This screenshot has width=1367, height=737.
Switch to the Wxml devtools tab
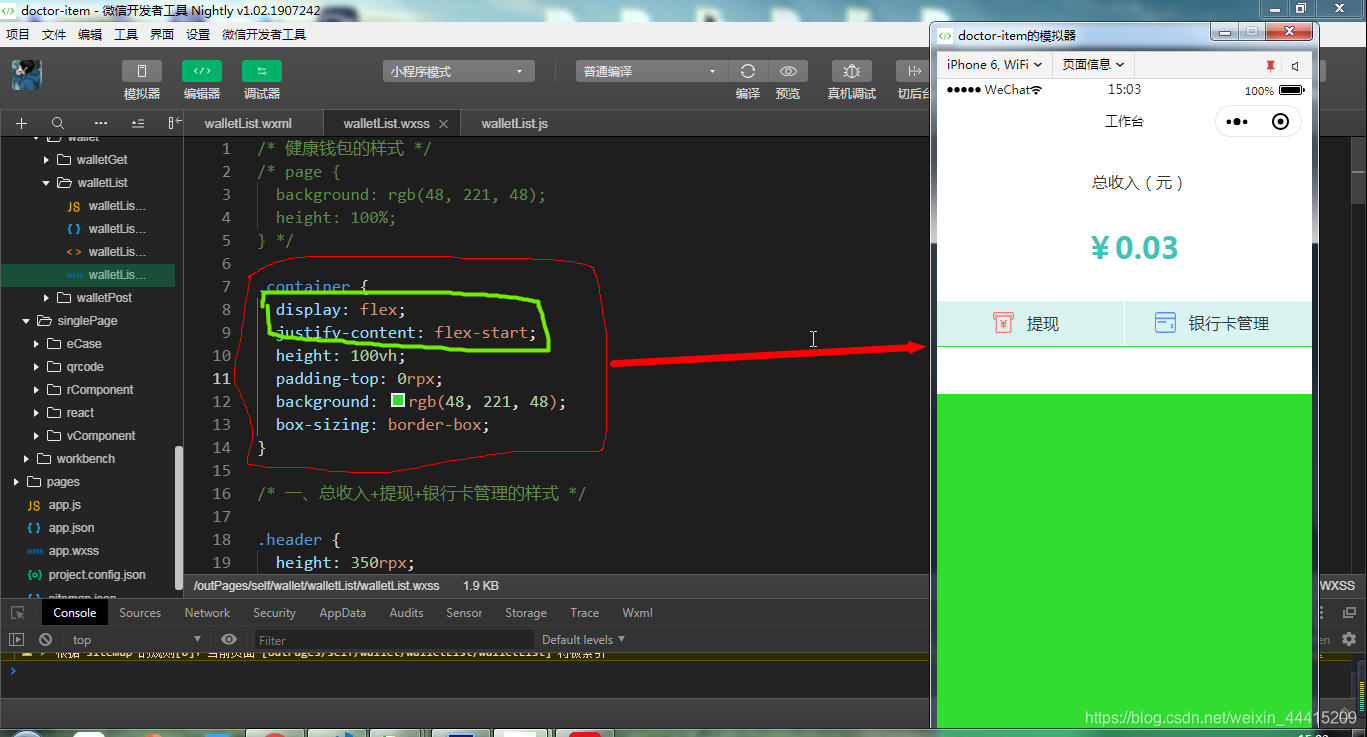[638, 613]
